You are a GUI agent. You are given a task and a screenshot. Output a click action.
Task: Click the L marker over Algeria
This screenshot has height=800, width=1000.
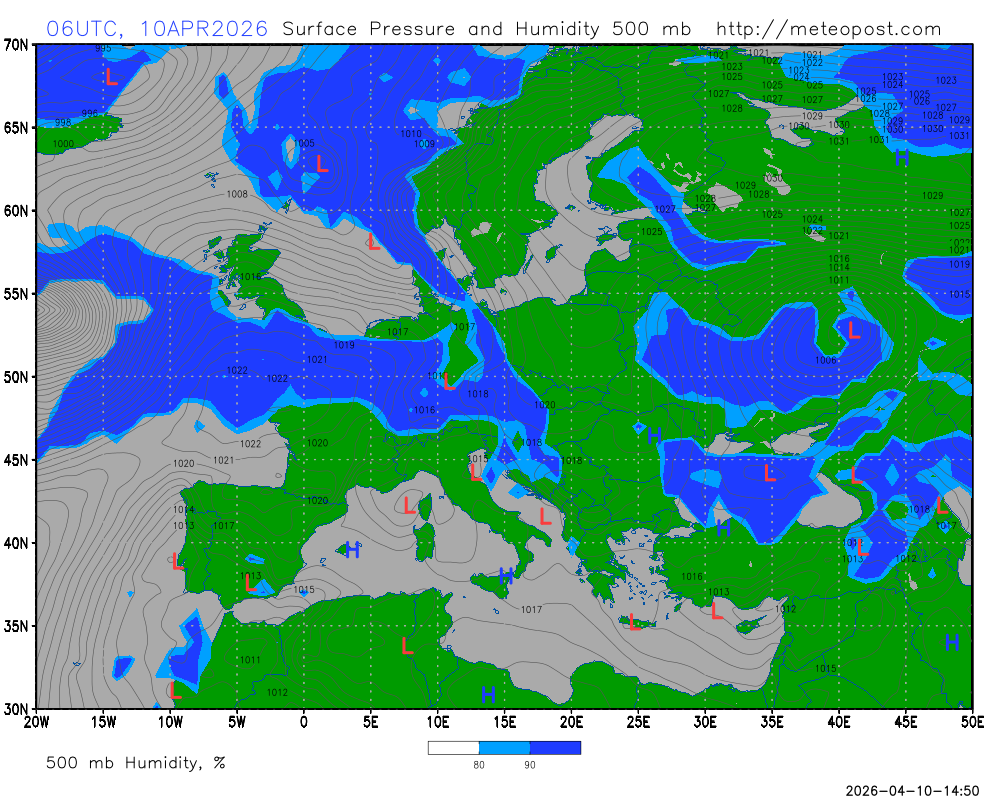407,646
